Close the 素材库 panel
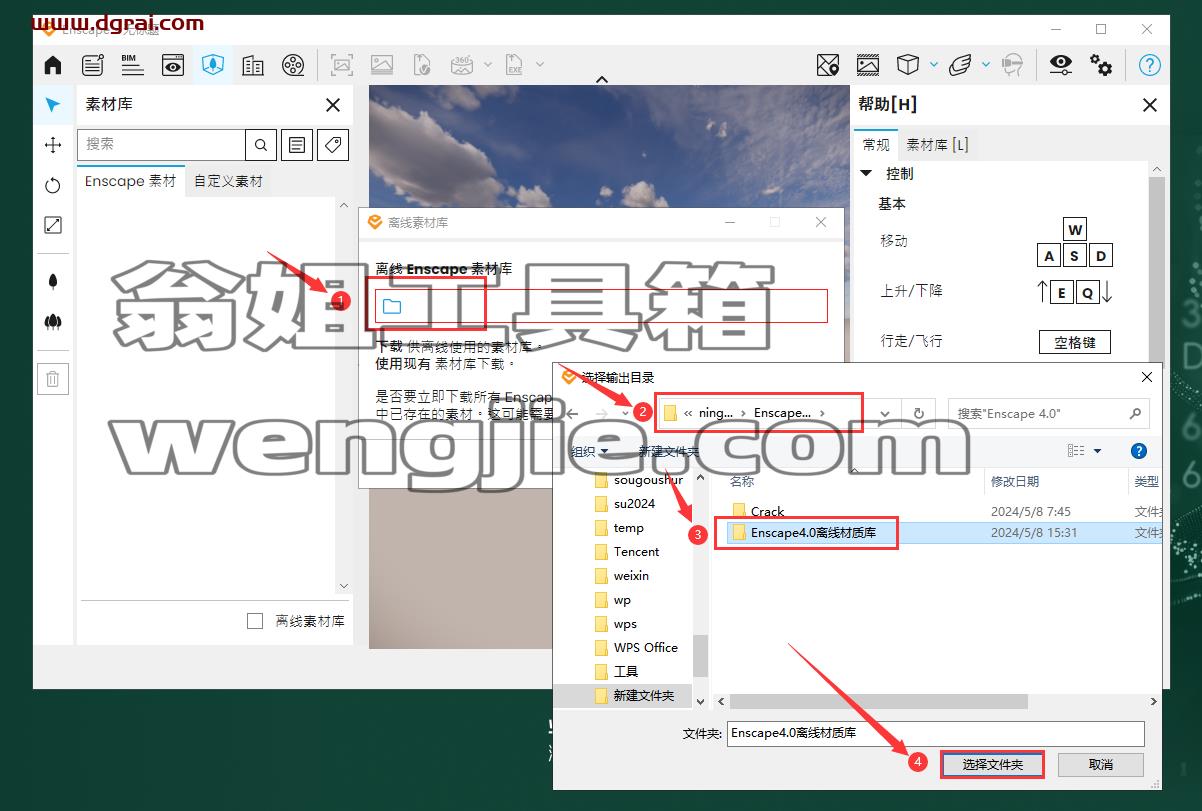This screenshot has width=1202, height=811. point(333,105)
